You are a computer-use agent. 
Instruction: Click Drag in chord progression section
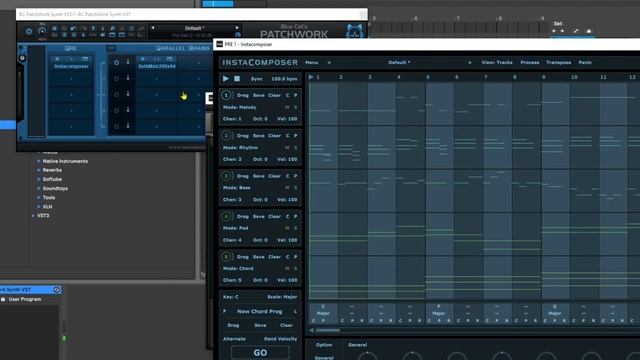(x=233, y=325)
